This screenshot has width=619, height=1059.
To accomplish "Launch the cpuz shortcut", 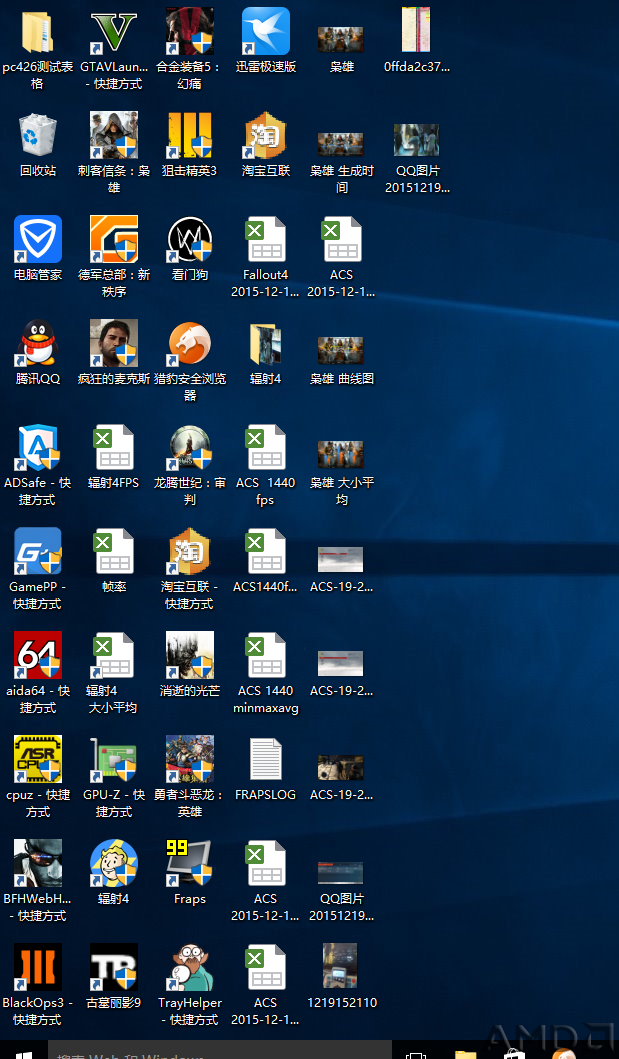I will [38, 759].
